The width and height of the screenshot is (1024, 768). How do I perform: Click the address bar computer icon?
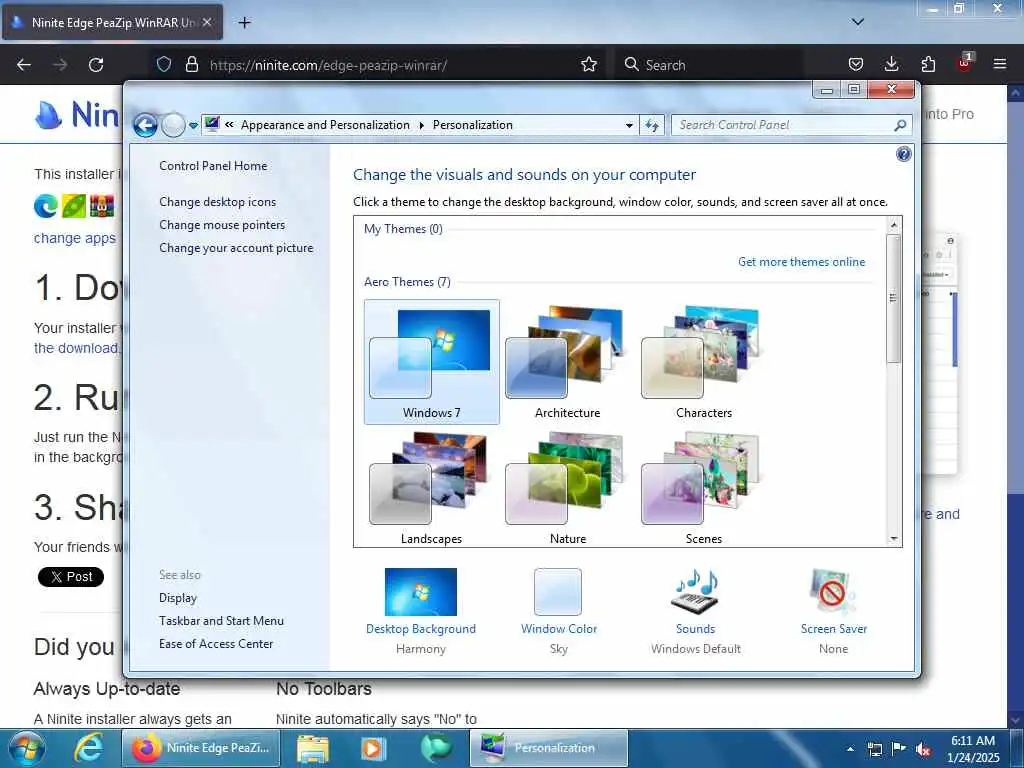[212, 124]
